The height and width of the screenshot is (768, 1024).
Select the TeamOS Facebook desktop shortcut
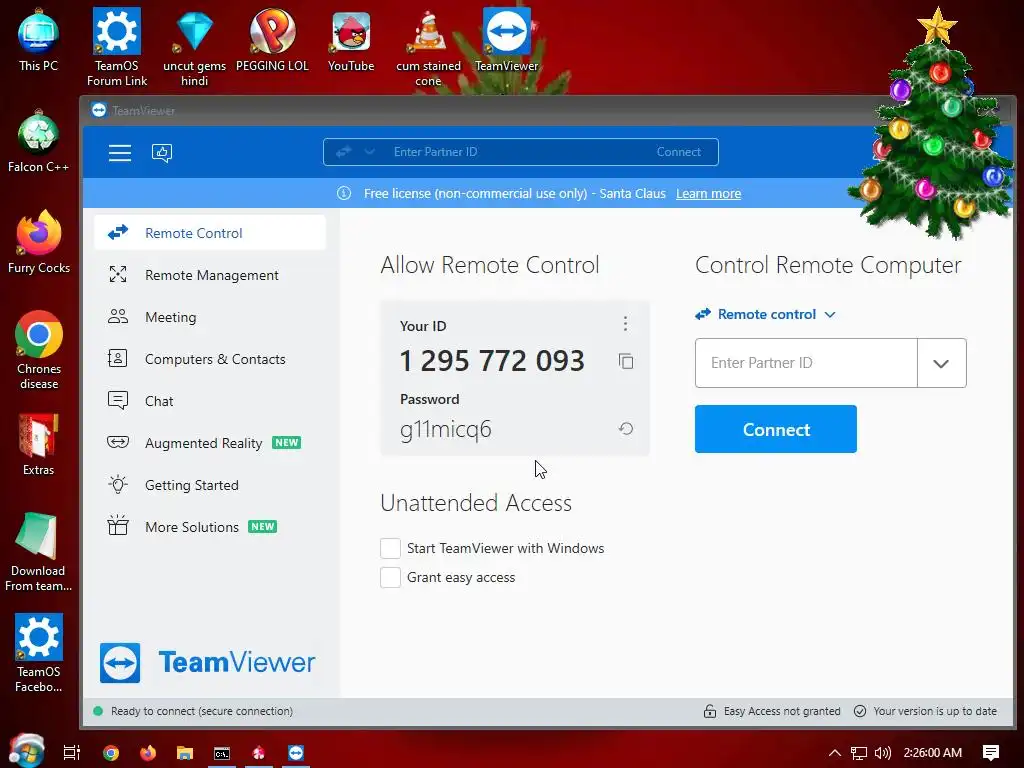pos(39,653)
